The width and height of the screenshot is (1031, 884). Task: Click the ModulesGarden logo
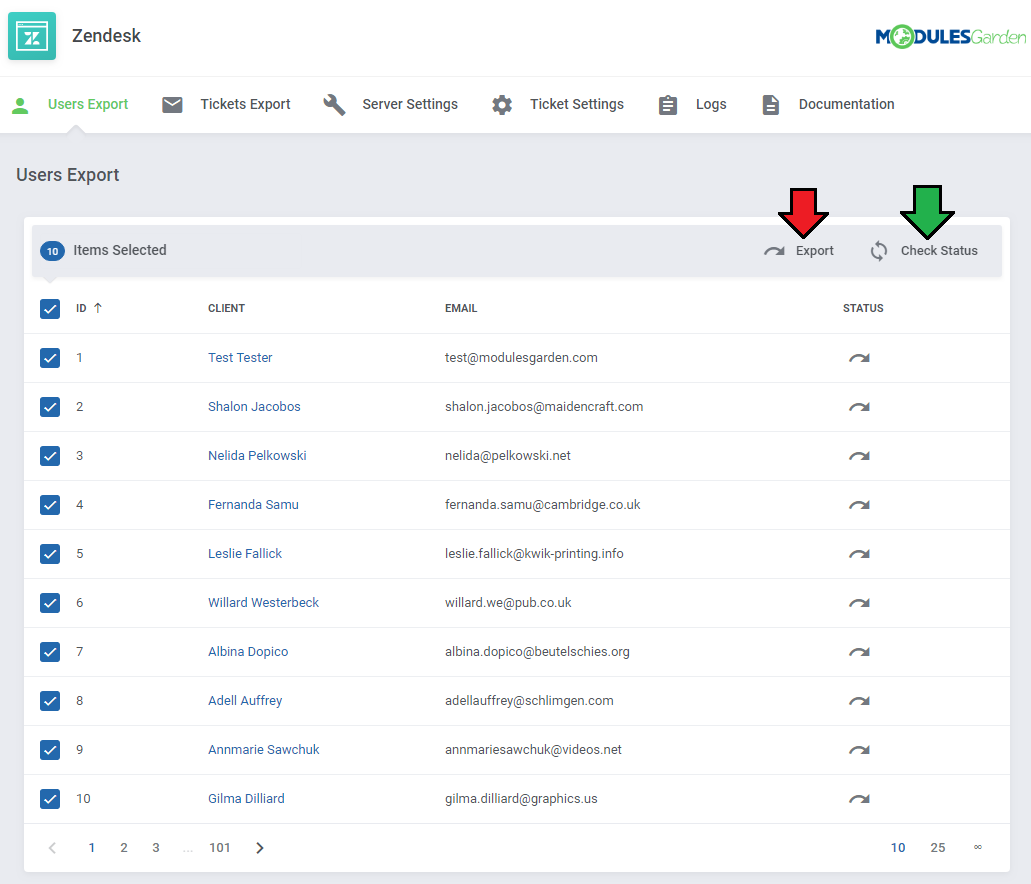point(950,37)
